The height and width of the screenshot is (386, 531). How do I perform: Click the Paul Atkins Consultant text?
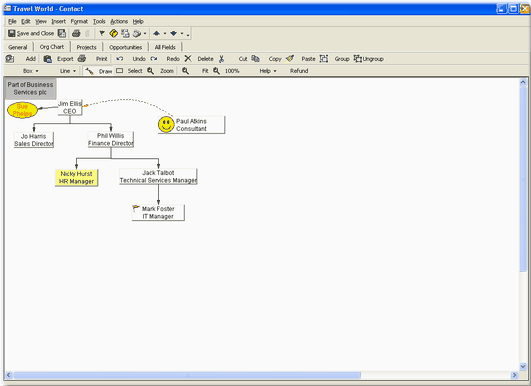tap(191, 125)
